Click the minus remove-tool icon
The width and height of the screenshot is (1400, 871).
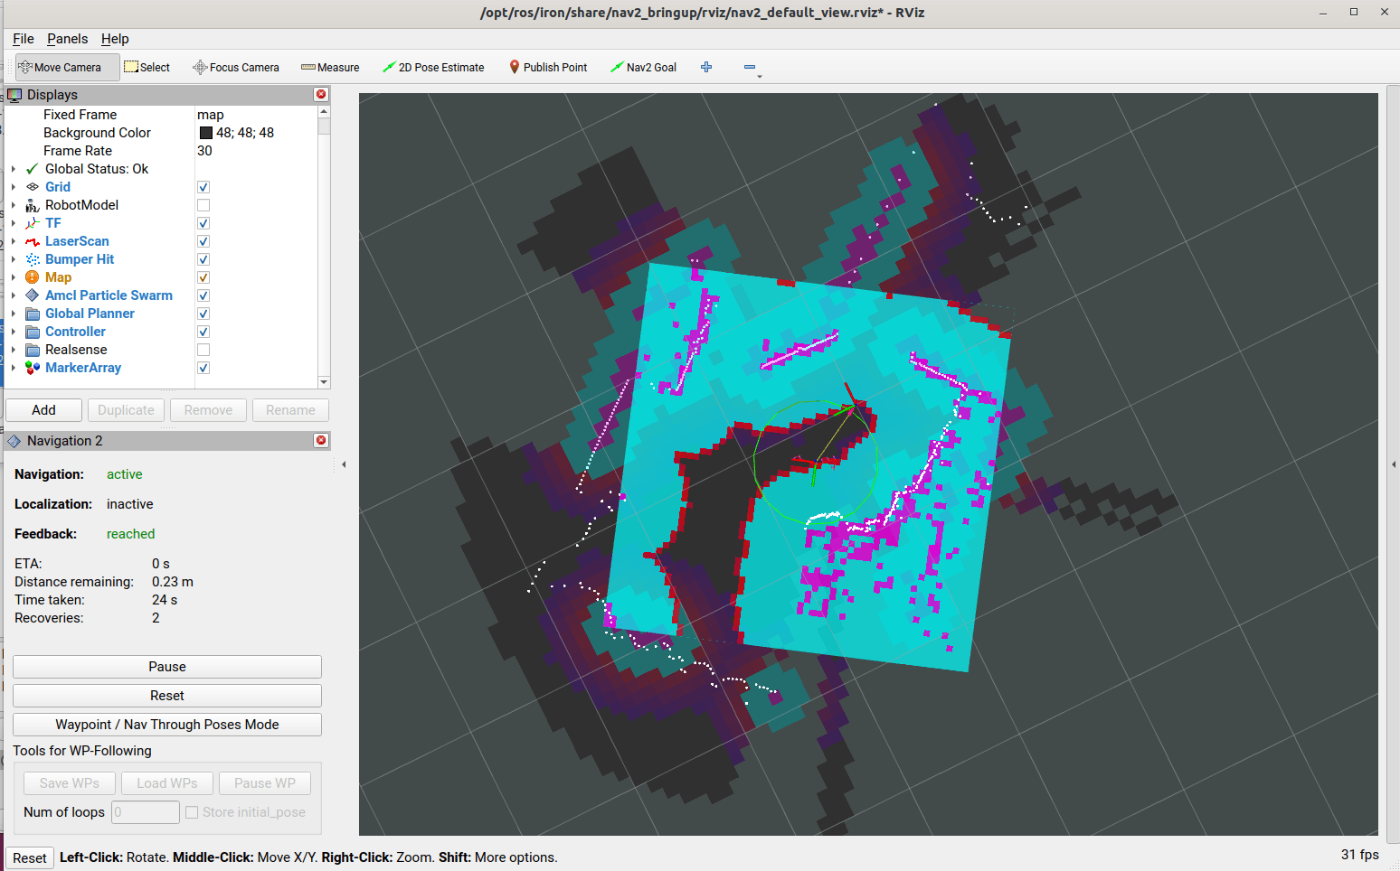click(749, 67)
